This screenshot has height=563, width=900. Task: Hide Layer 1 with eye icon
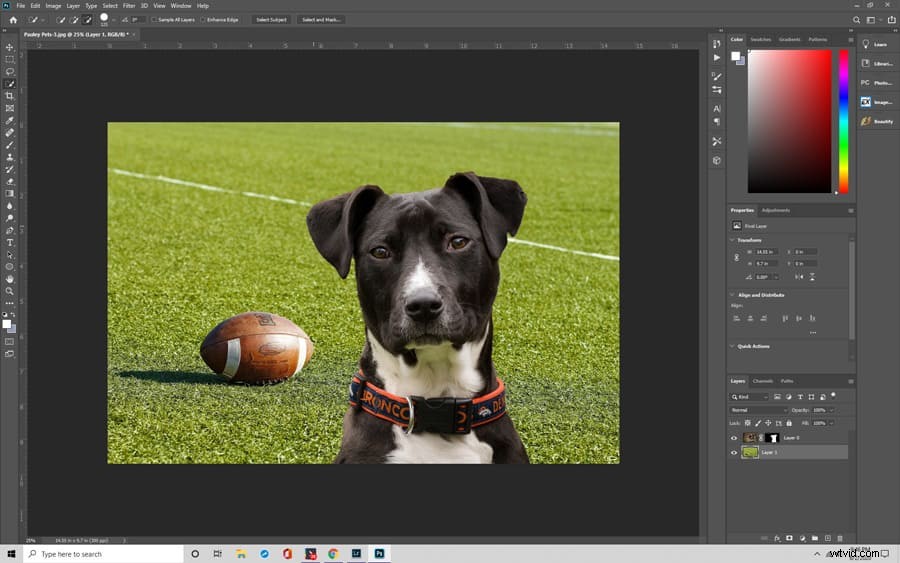pos(734,452)
